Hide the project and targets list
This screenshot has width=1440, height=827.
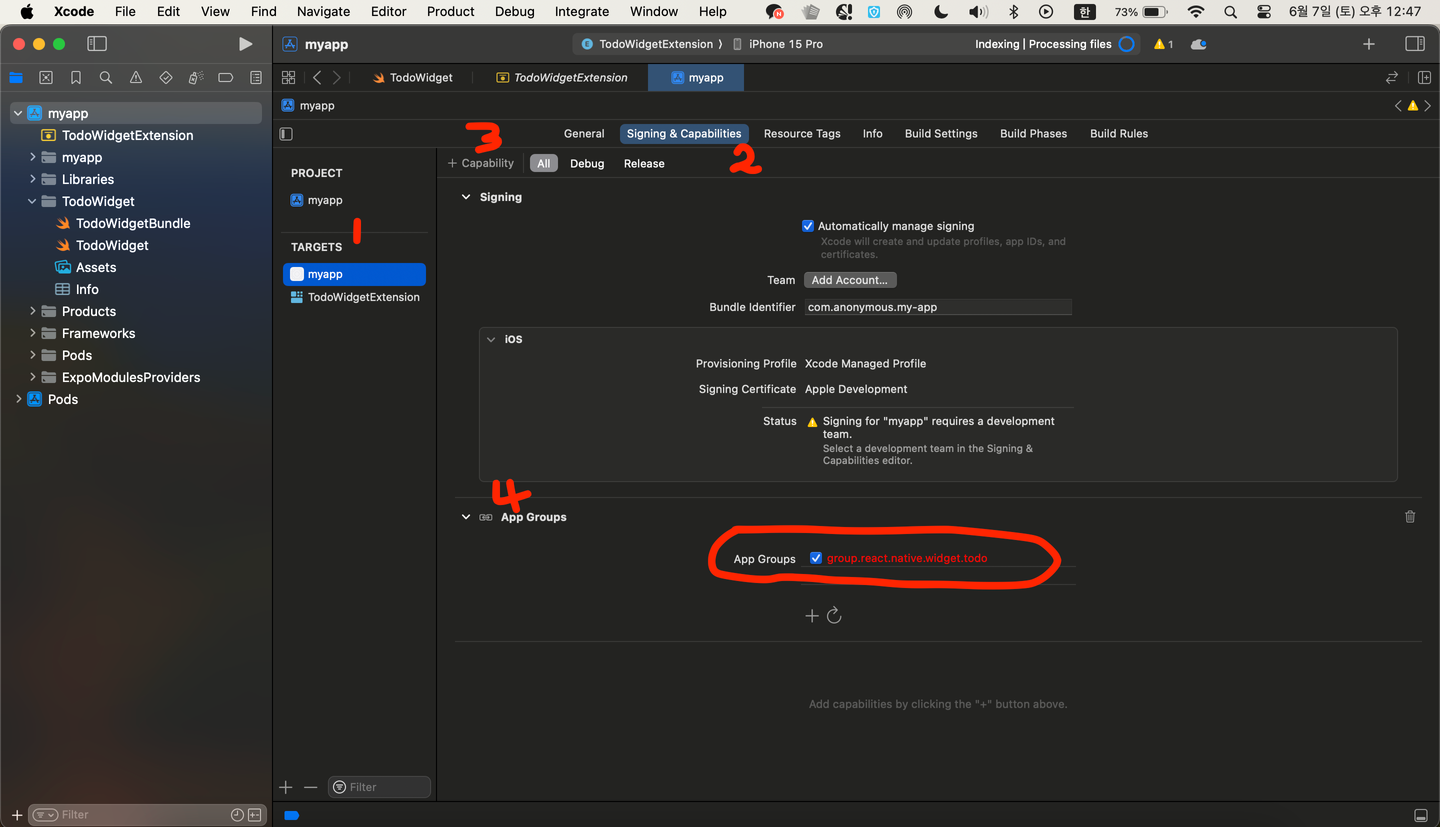click(287, 133)
